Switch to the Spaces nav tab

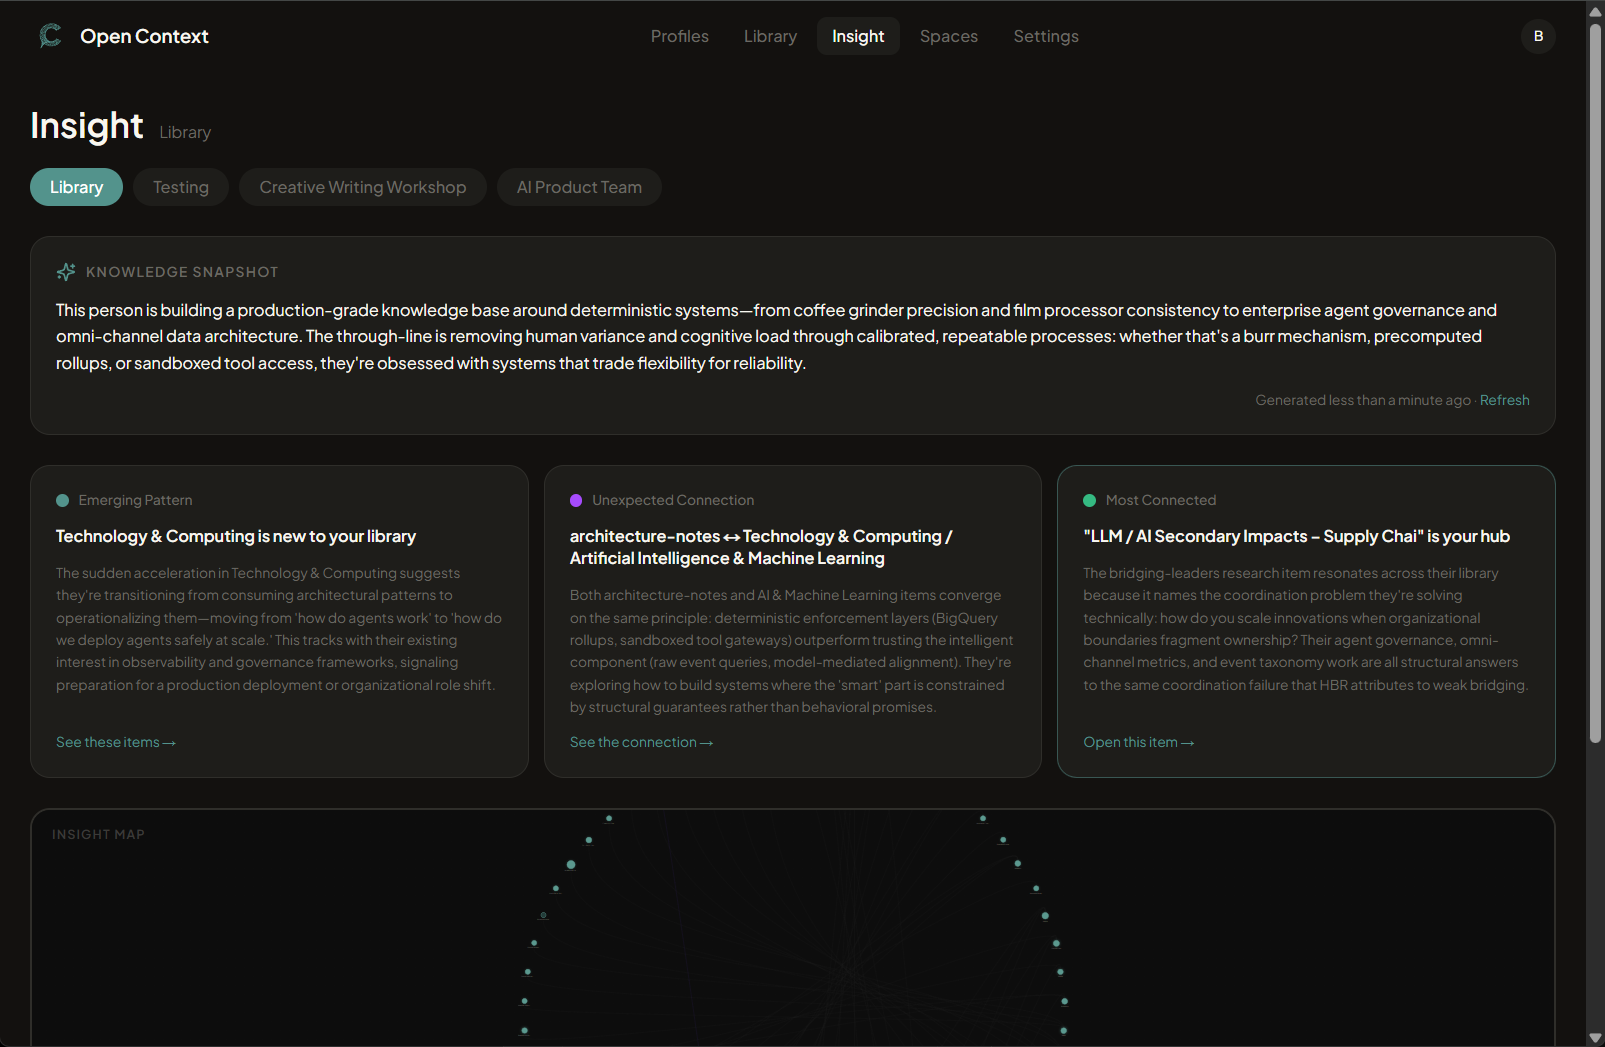(949, 36)
